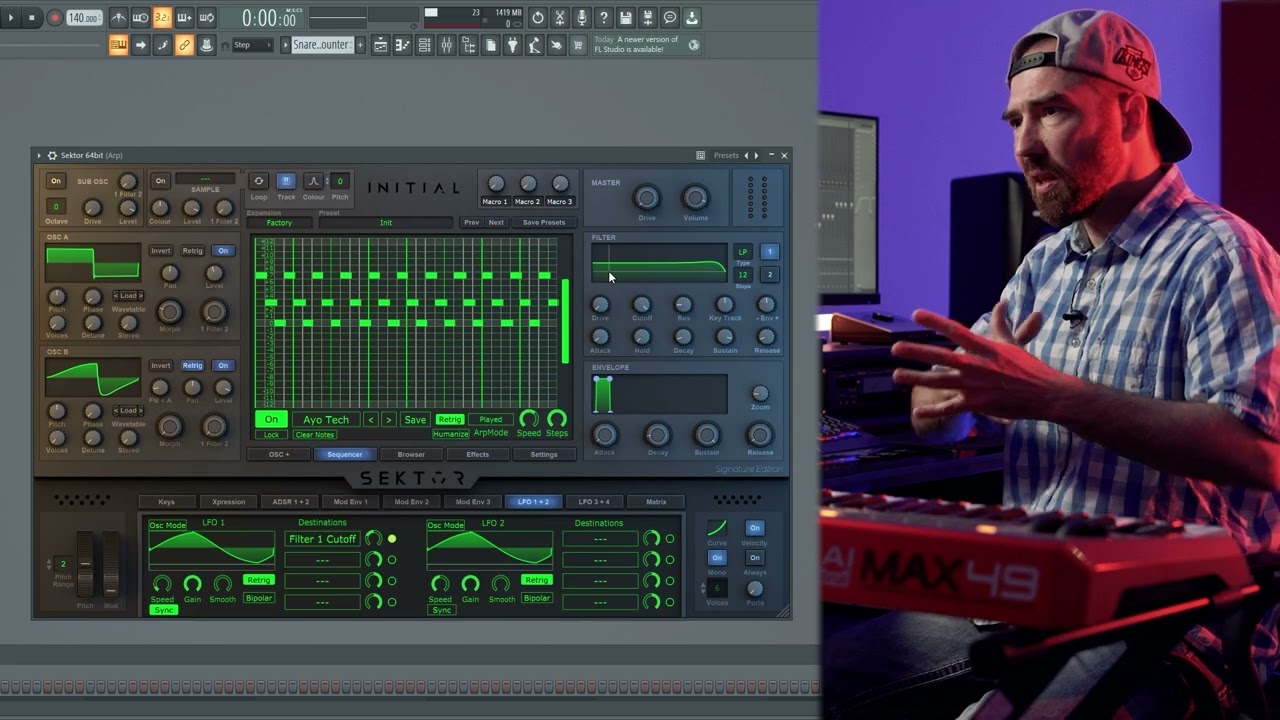Toggle Retrig for OSC B
Image resolution: width=1280 pixels, height=720 pixels.
point(192,366)
